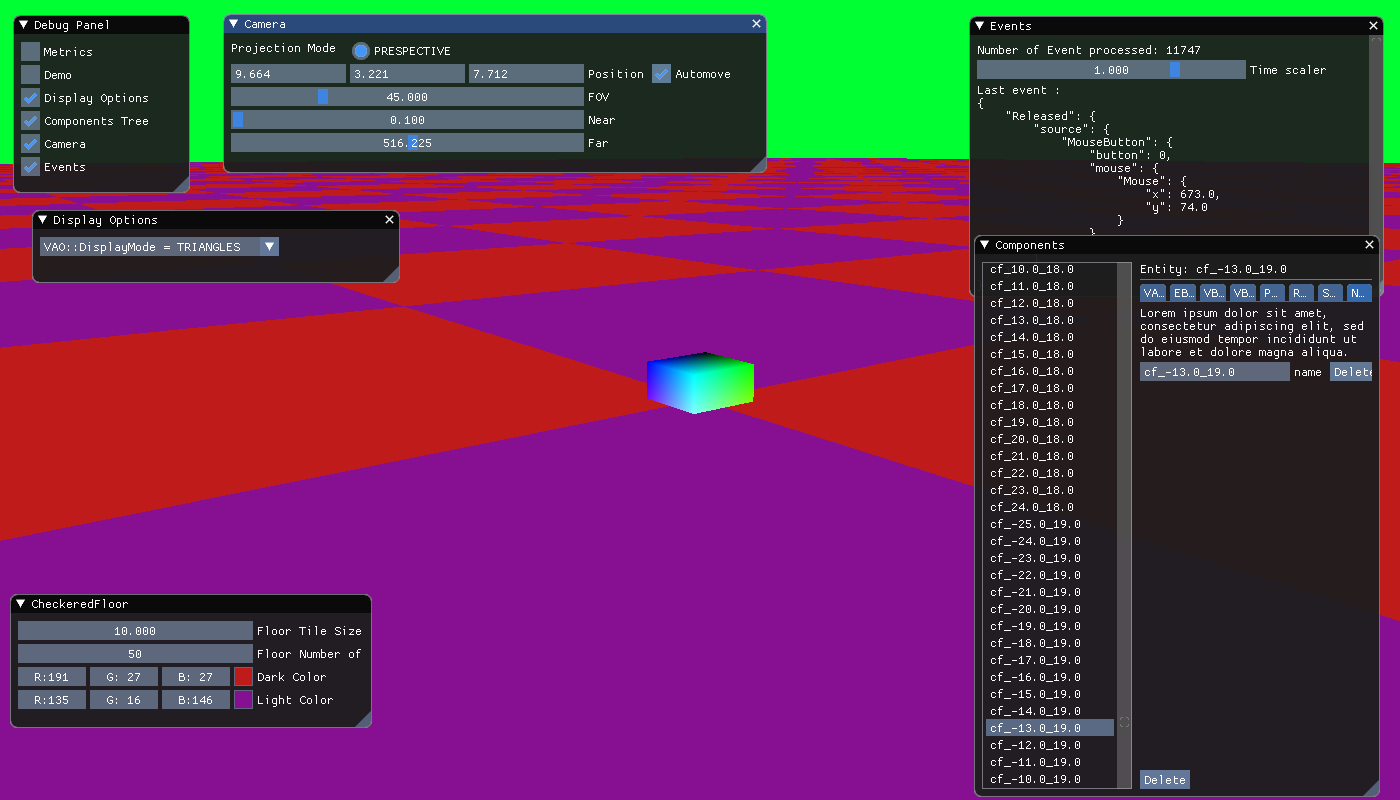Select entity cf_16.0_18.0 in the list
Screen dimensions: 1400x800
[1050, 371]
